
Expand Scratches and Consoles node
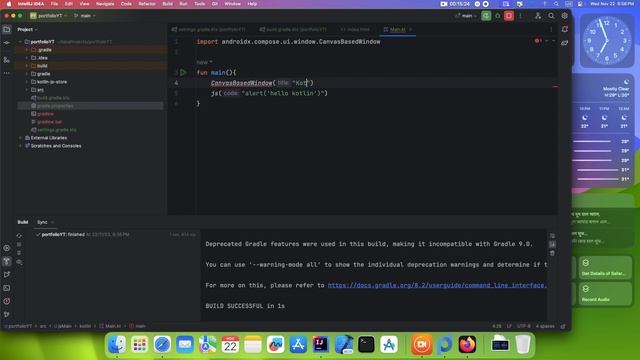[x=20, y=146]
